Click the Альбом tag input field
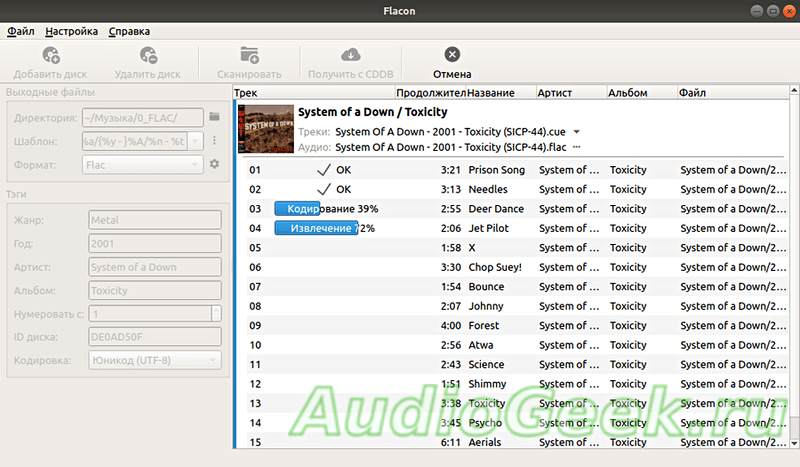This screenshot has width=800, height=467. coord(155,290)
